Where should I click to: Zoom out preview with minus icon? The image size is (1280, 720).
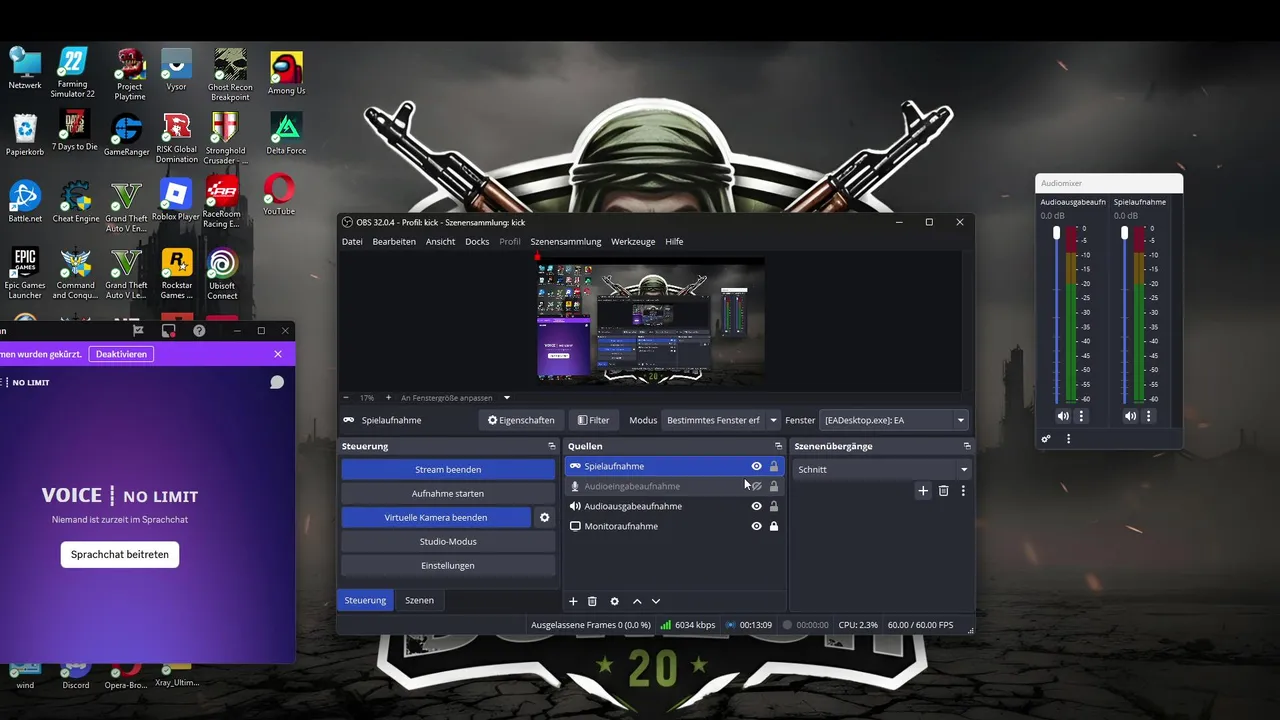[x=346, y=398]
